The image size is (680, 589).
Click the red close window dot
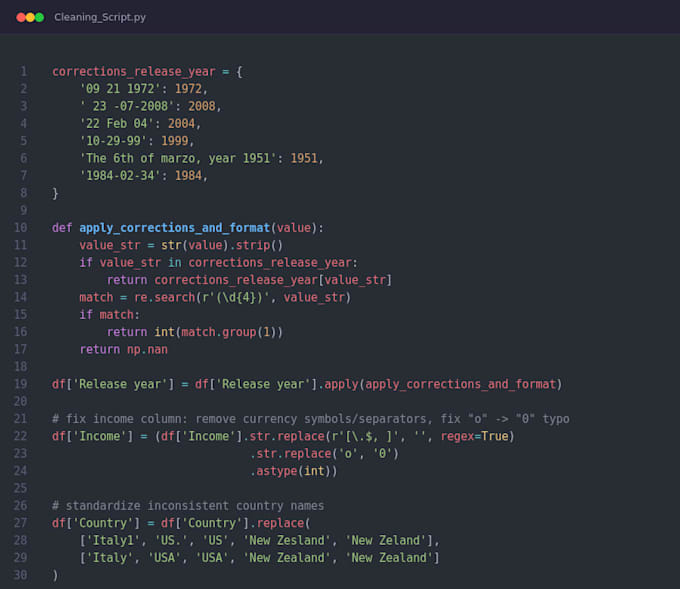[20, 17]
